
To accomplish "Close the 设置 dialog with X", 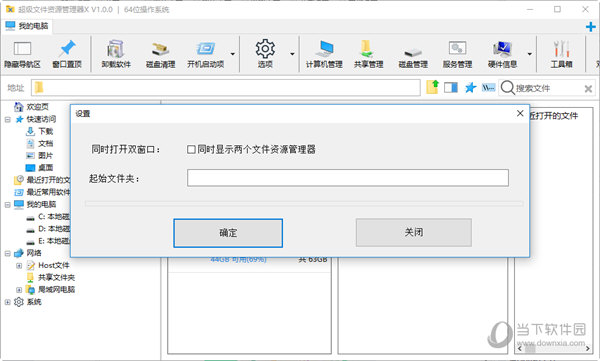I will [x=520, y=113].
